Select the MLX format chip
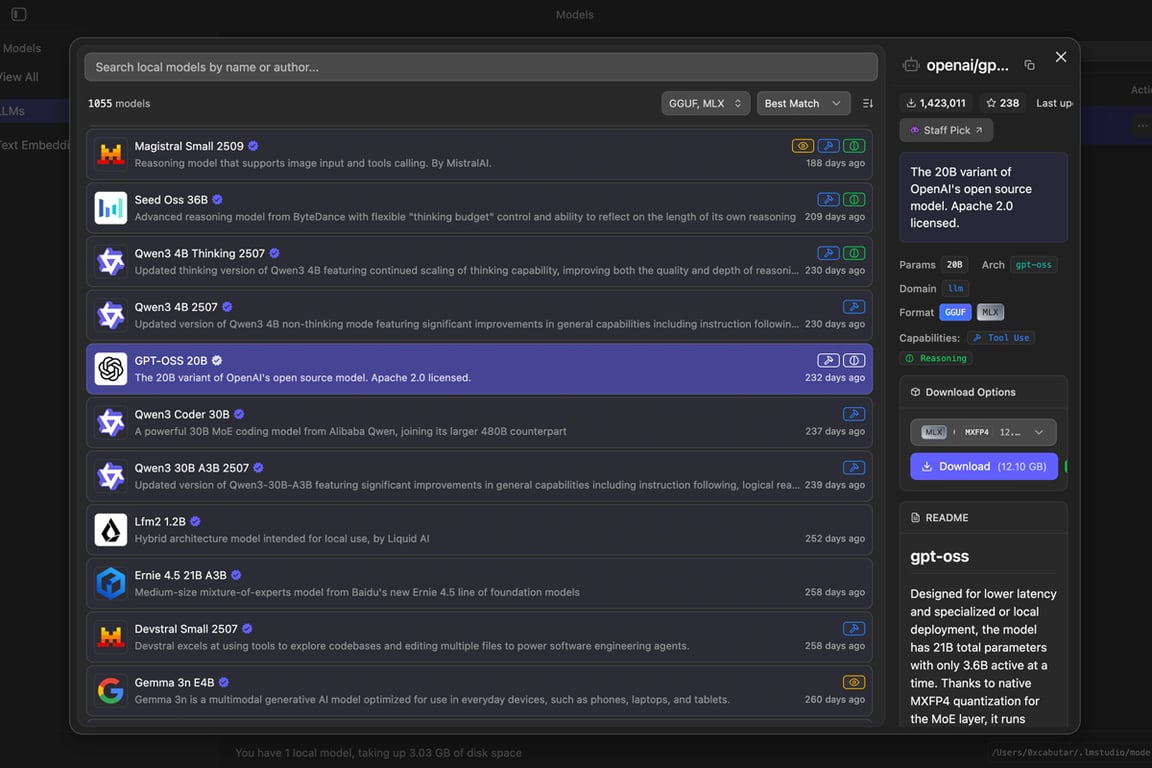1152x768 pixels. (x=990, y=312)
